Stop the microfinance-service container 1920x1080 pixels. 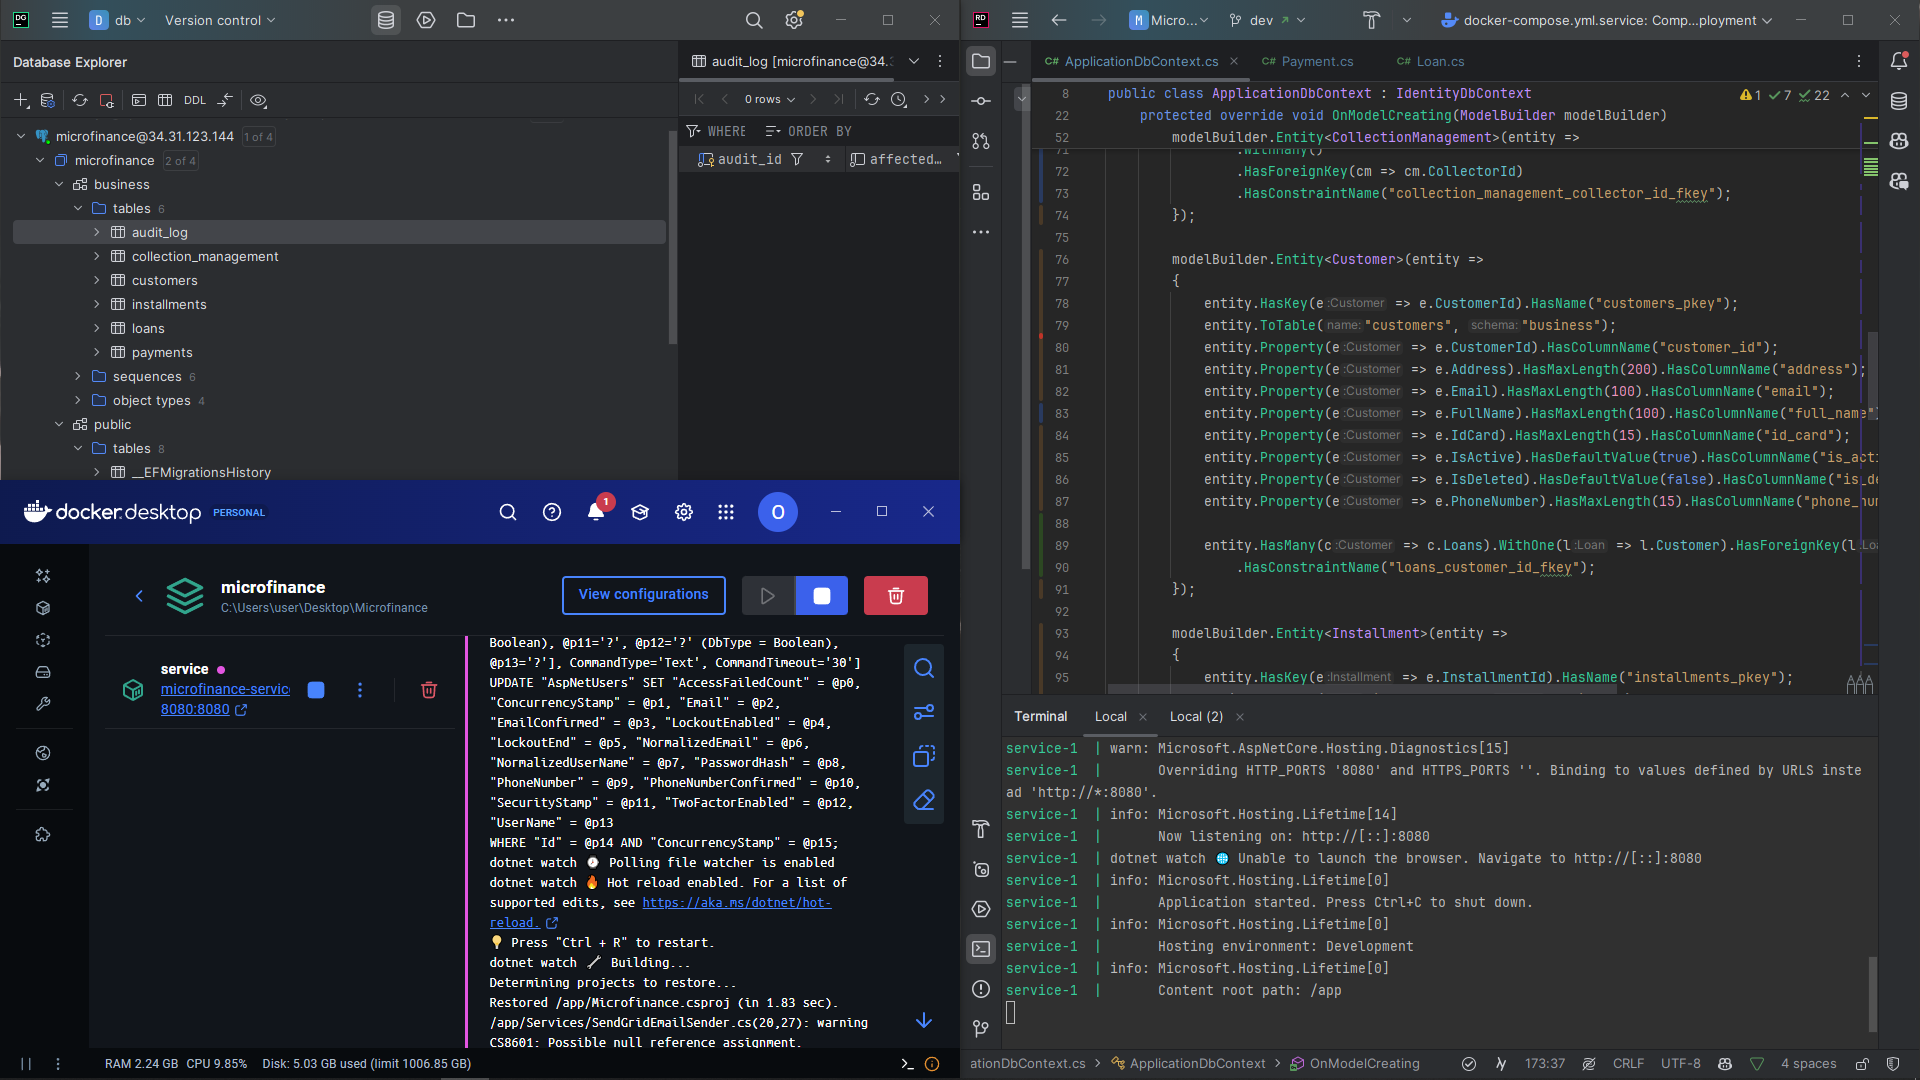(316, 690)
